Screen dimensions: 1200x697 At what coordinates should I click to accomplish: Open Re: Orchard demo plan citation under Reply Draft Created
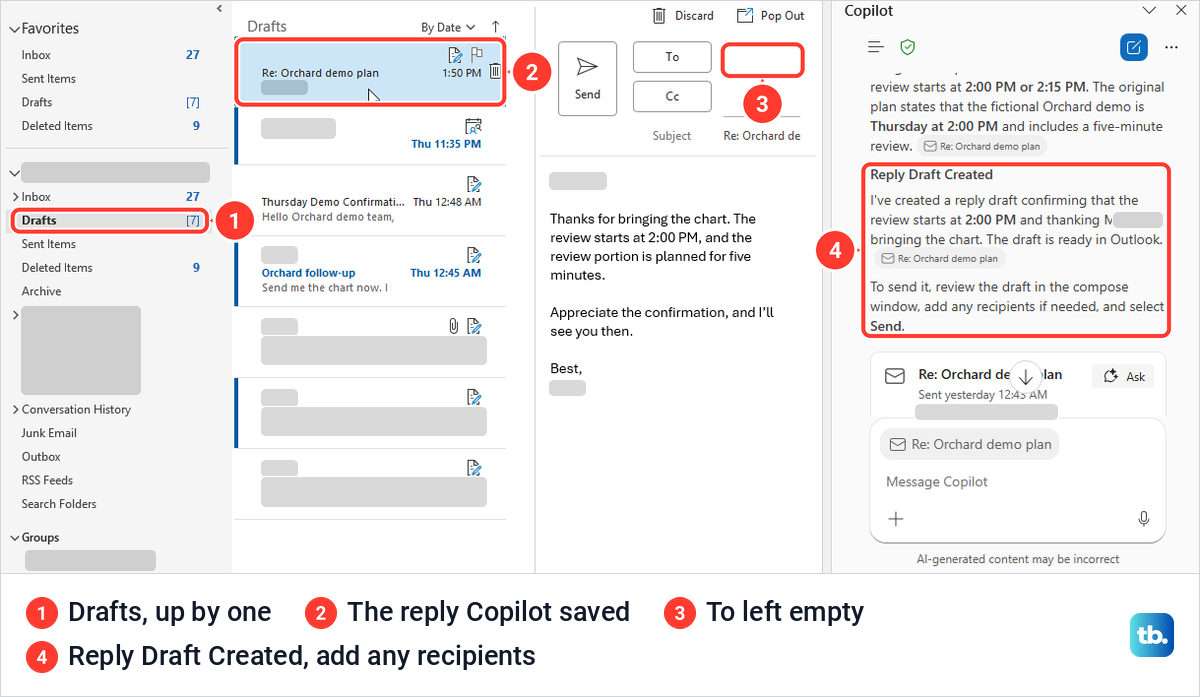coord(939,258)
